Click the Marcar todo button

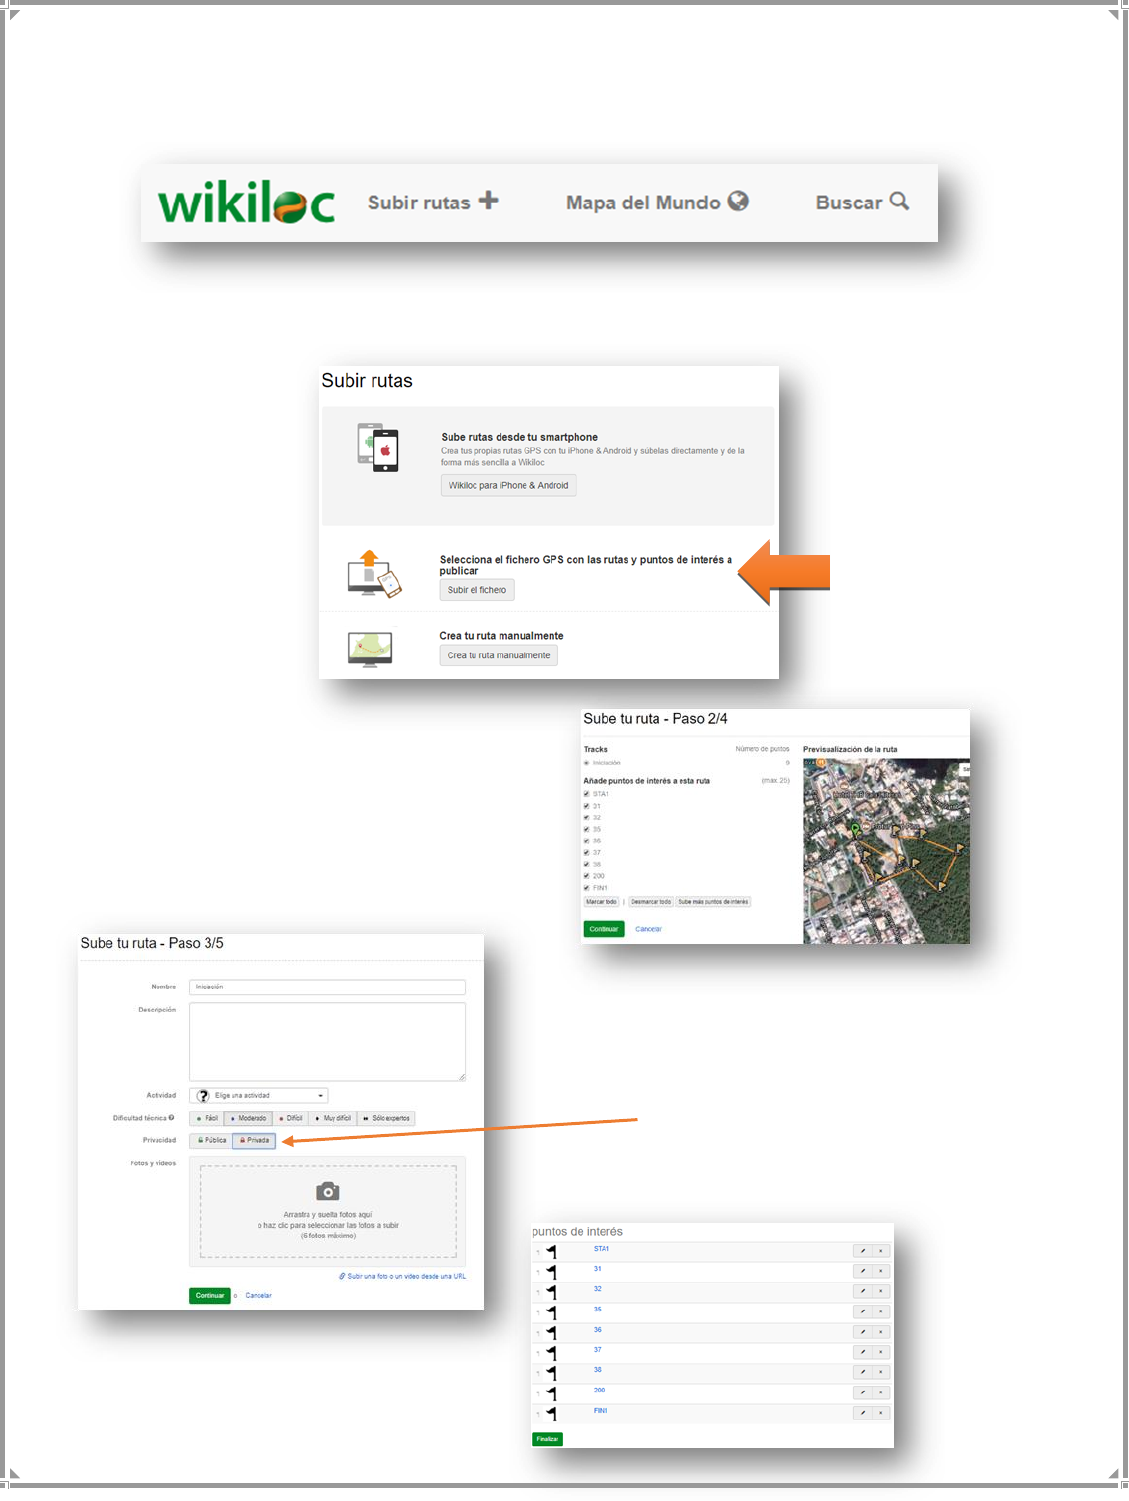[601, 902]
